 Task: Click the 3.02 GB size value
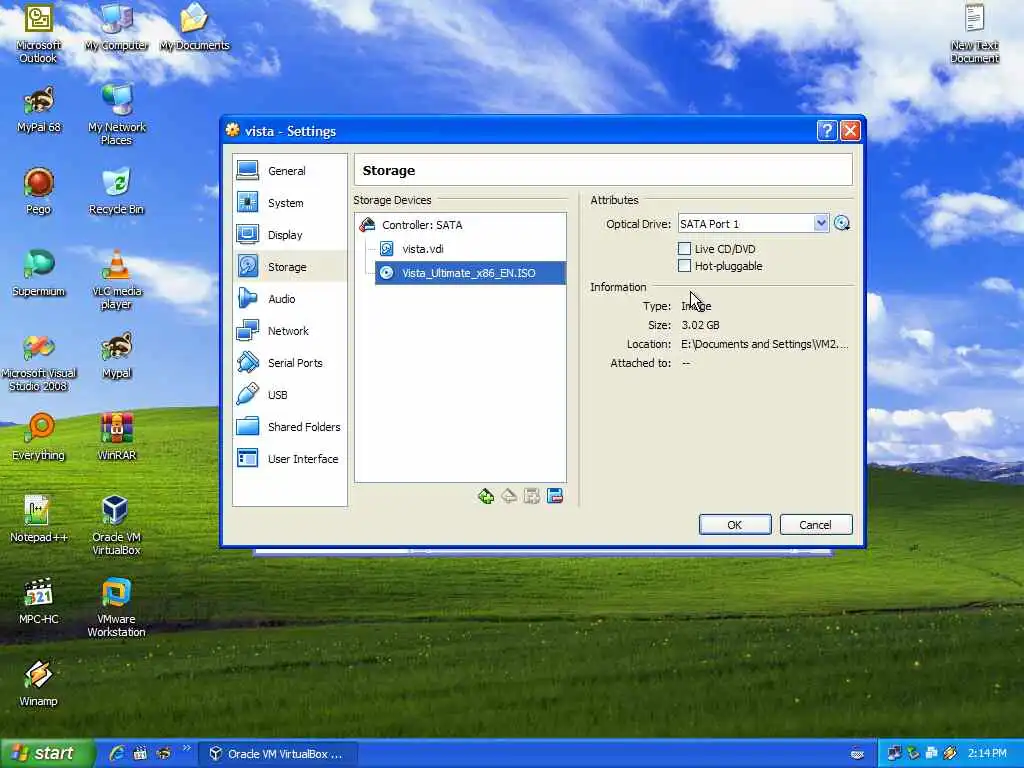700,325
